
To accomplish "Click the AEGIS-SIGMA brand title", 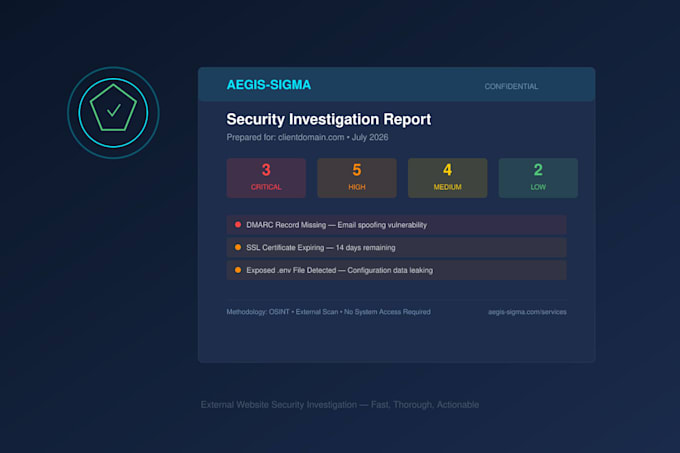I will 269,85.
